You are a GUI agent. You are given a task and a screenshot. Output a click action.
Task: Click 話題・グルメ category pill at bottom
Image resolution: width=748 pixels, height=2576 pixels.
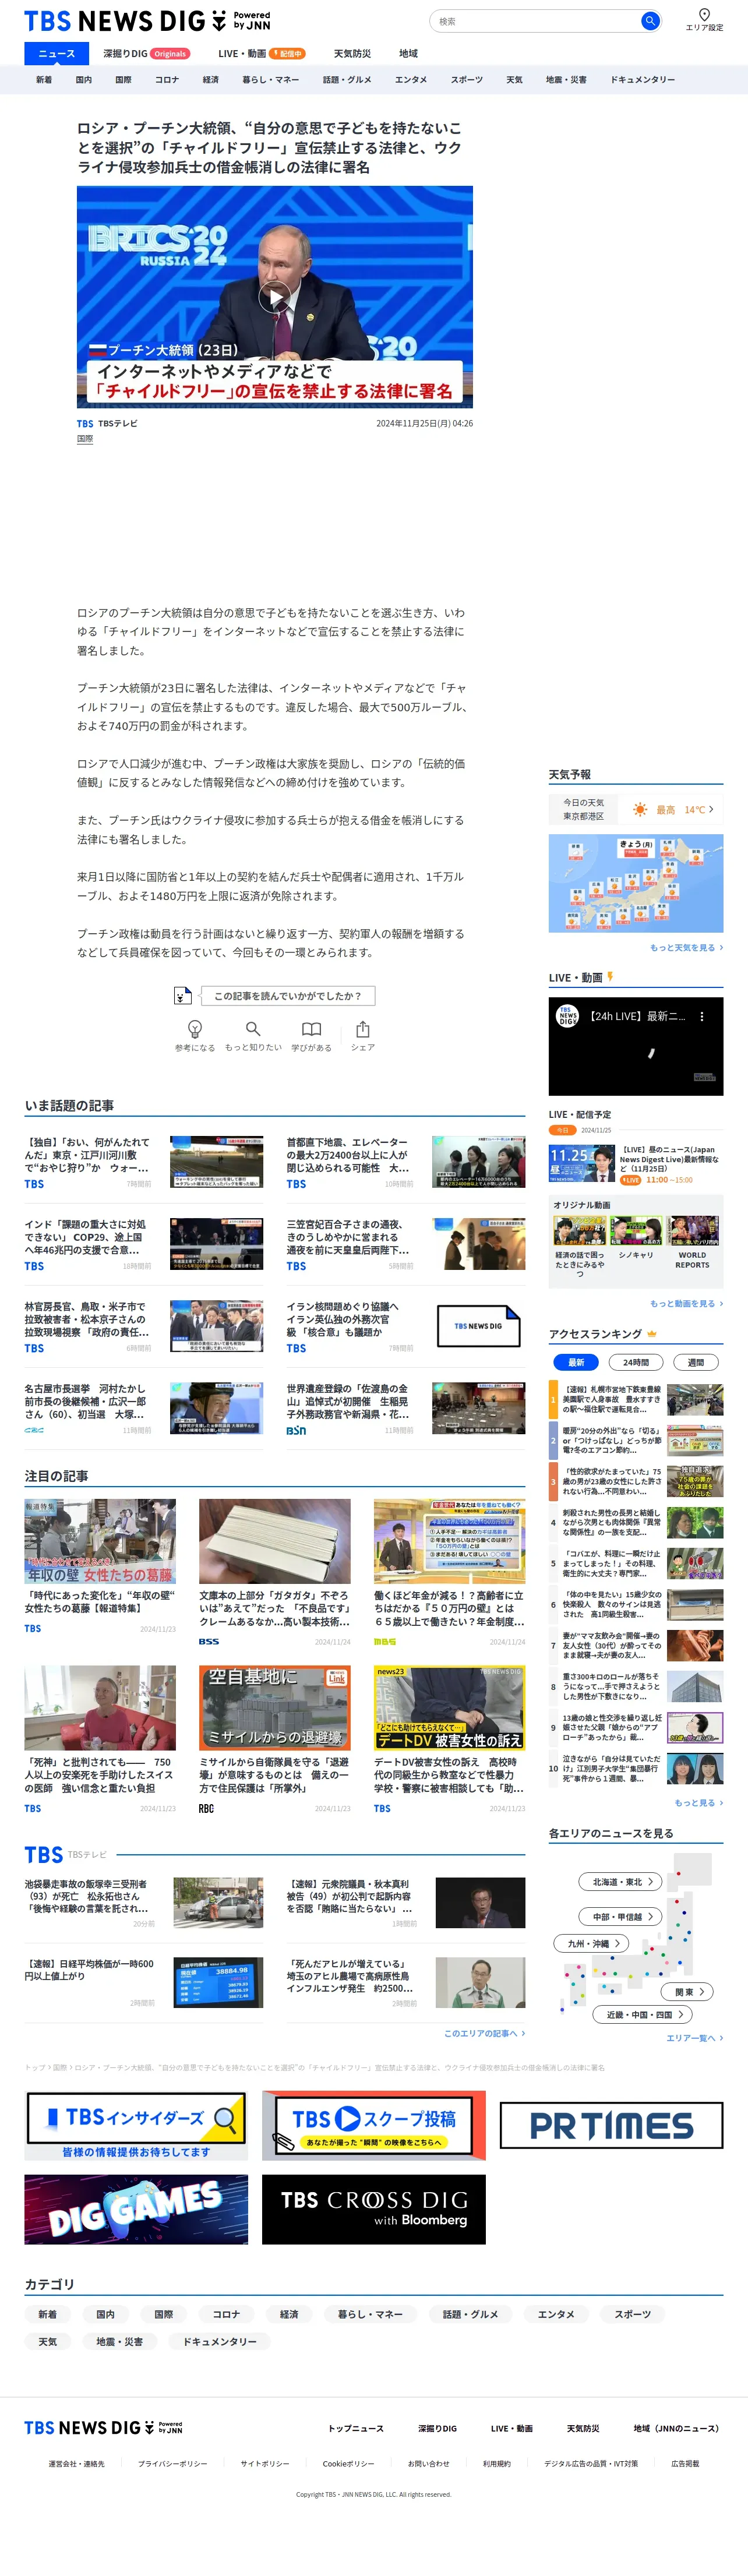(470, 2314)
